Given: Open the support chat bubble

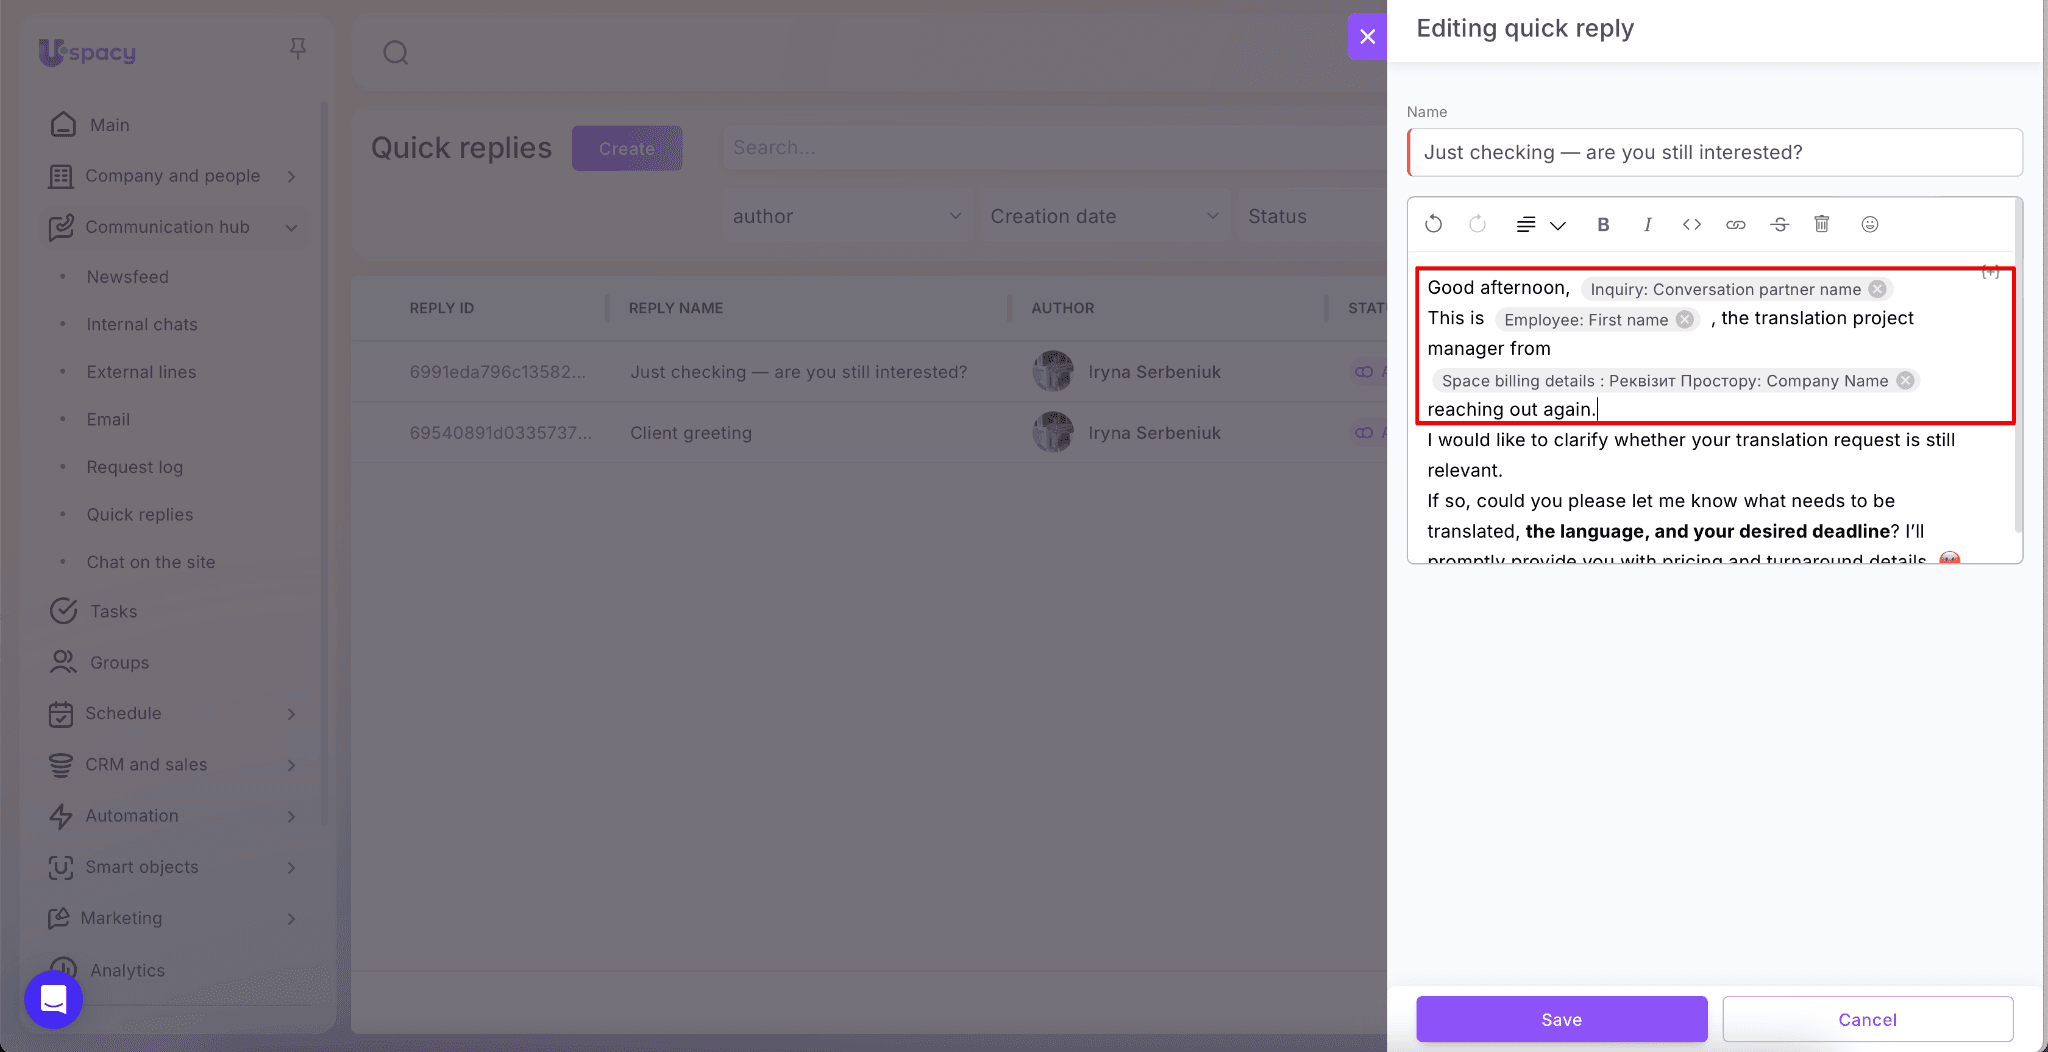Looking at the screenshot, I should point(53,999).
